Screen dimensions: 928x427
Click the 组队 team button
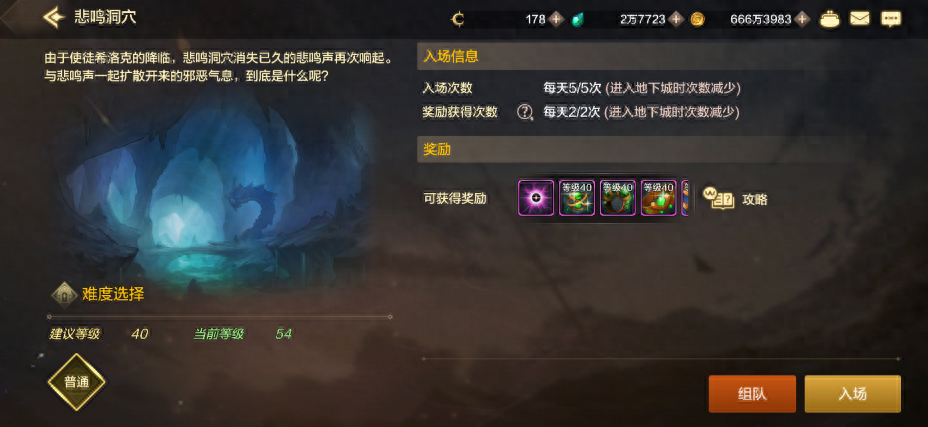click(x=752, y=394)
